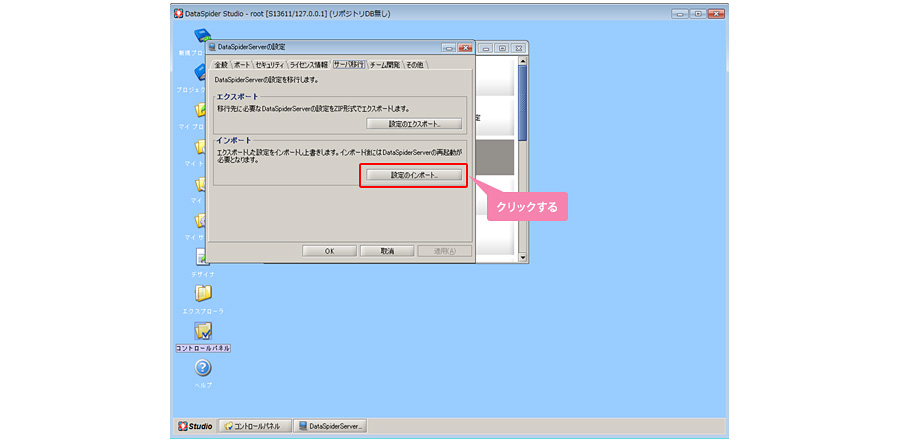The image size is (900, 444).
Task: Open the チーム開発 tab
Action: [x=385, y=64]
